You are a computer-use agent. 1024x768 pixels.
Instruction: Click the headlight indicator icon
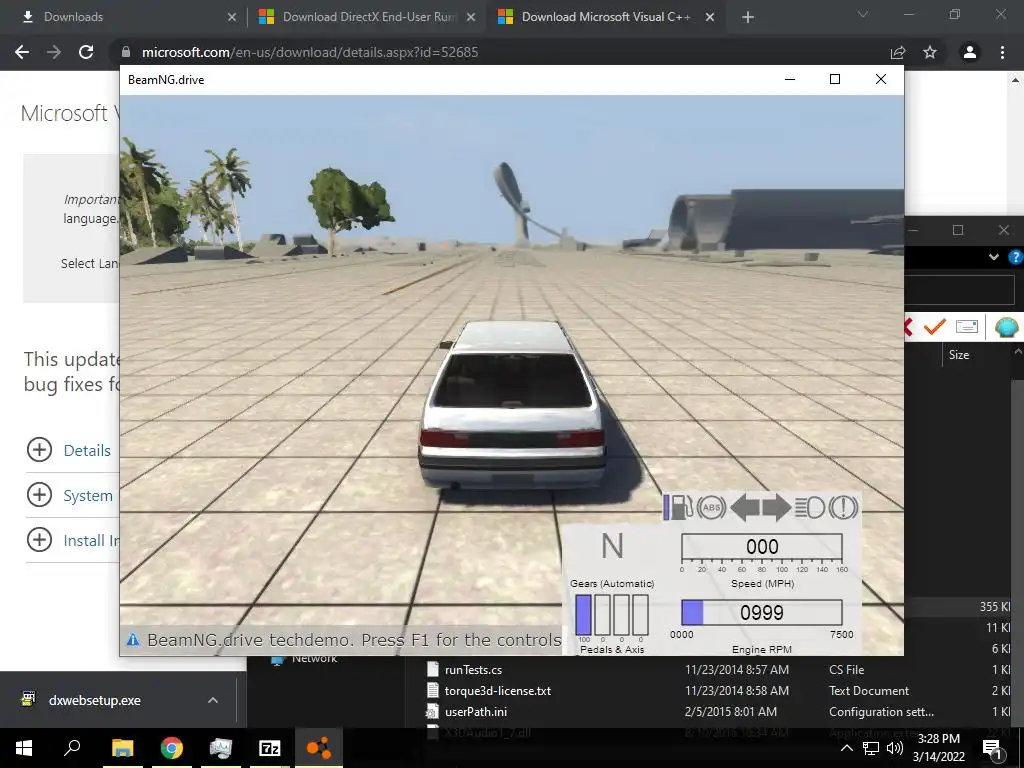click(810, 507)
